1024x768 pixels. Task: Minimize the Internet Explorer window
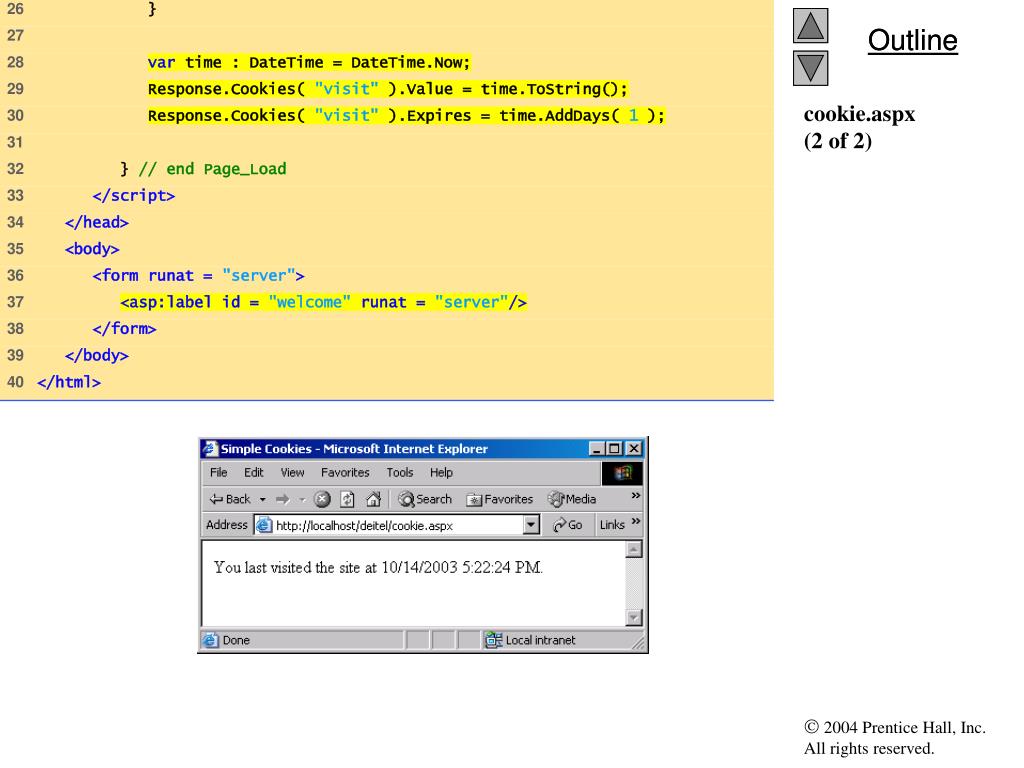(596, 449)
